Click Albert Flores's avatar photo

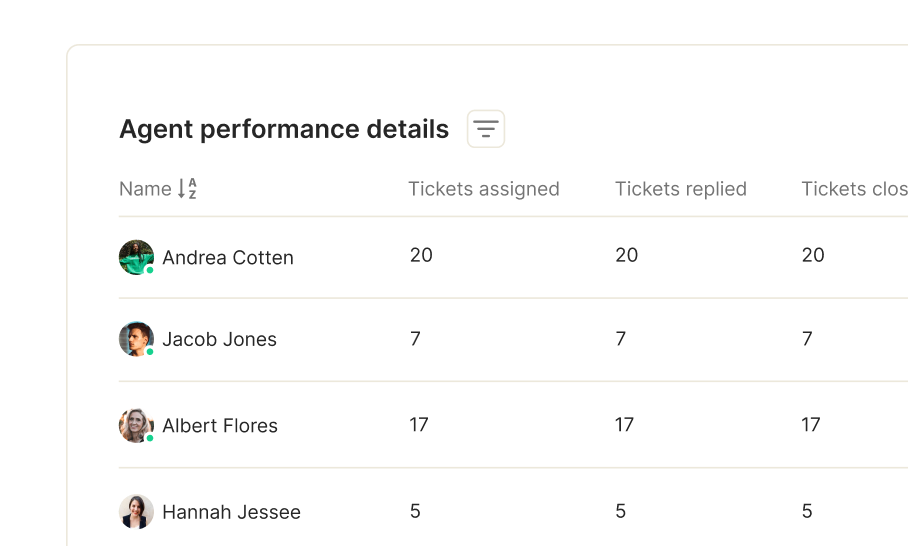pyautogui.click(x=136, y=426)
